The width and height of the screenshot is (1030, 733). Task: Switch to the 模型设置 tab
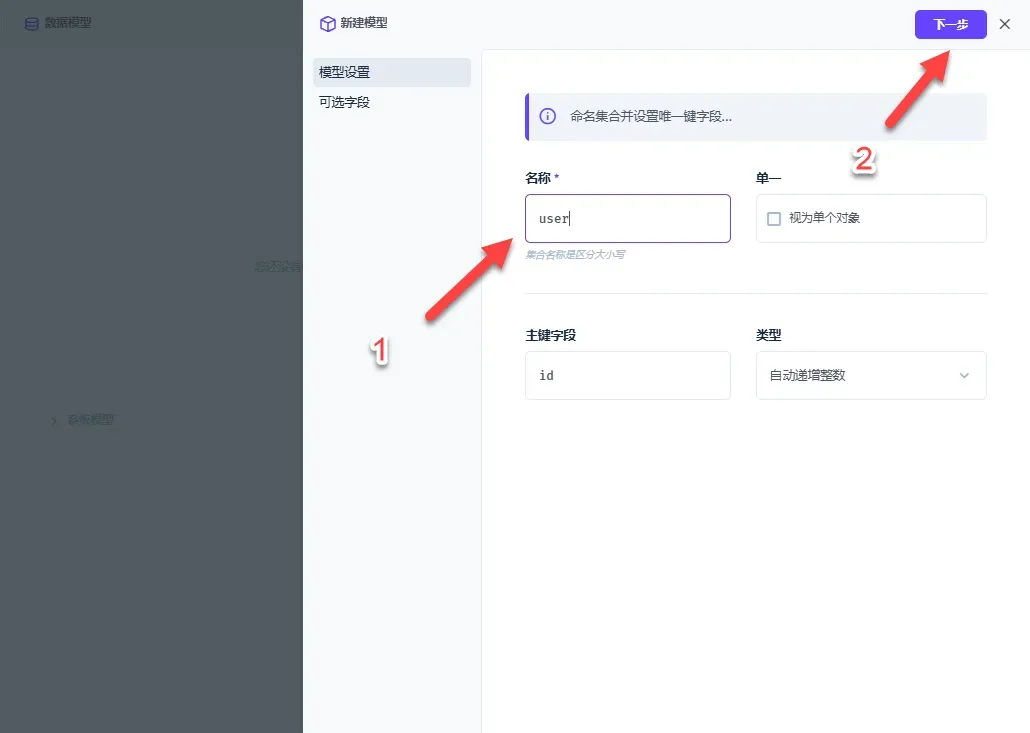(392, 72)
